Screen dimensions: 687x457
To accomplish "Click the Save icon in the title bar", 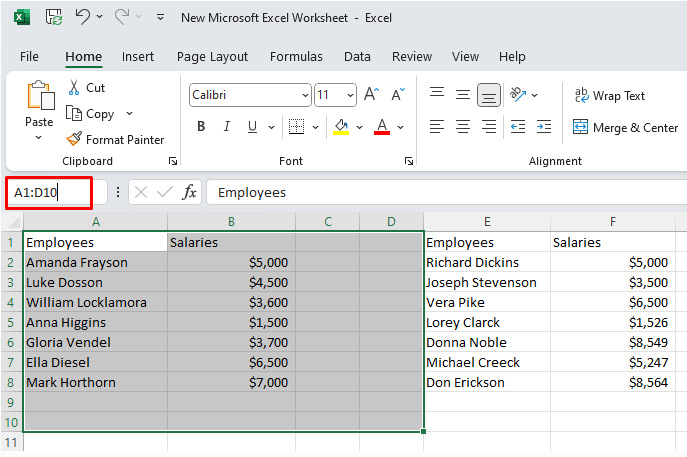I will pos(53,18).
